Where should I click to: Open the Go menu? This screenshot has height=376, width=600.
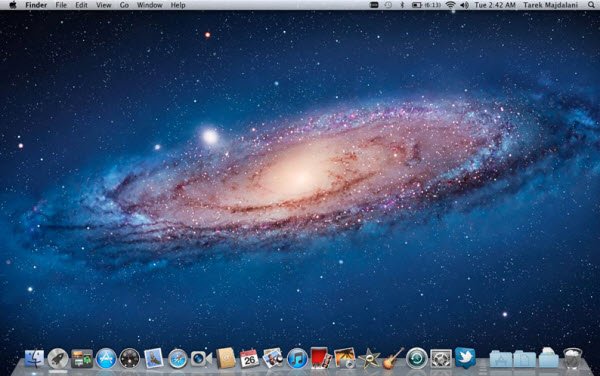(x=124, y=5)
